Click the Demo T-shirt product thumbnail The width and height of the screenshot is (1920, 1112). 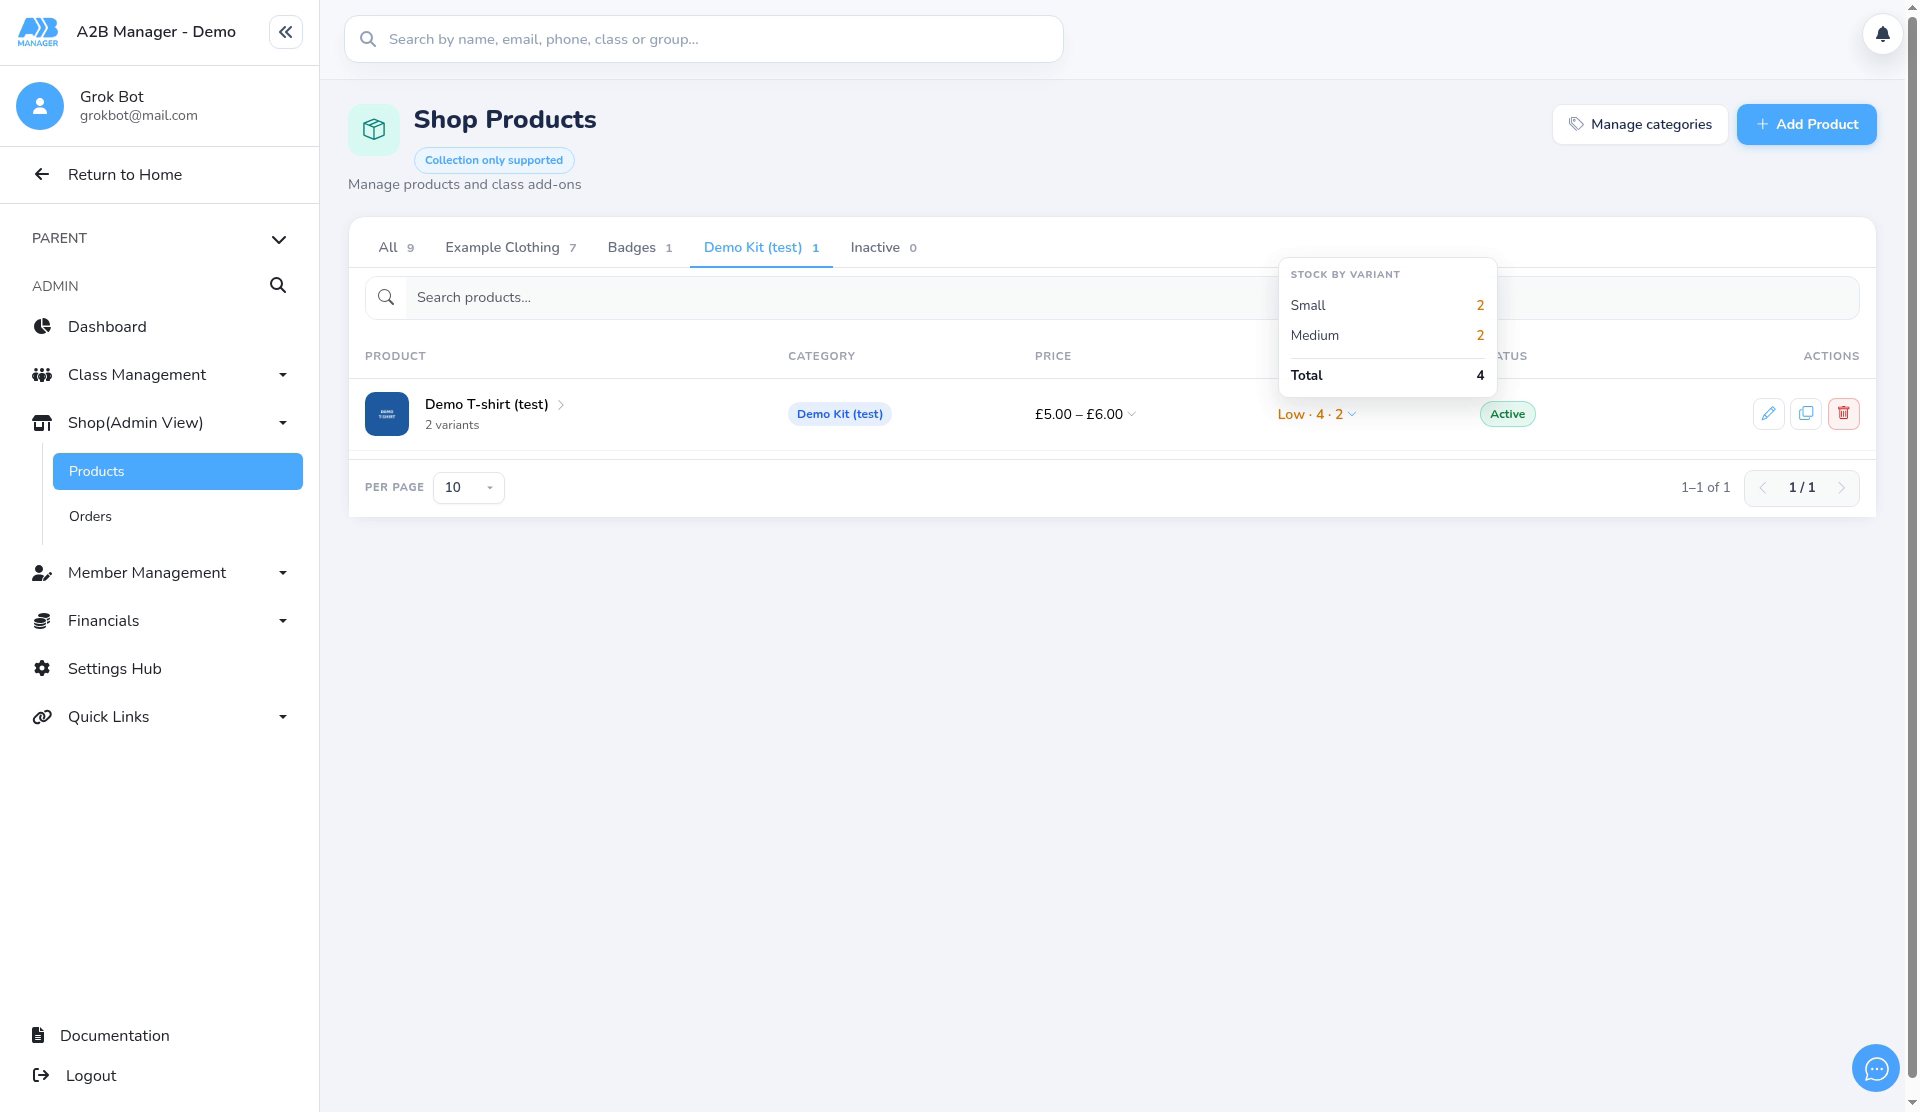387,414
